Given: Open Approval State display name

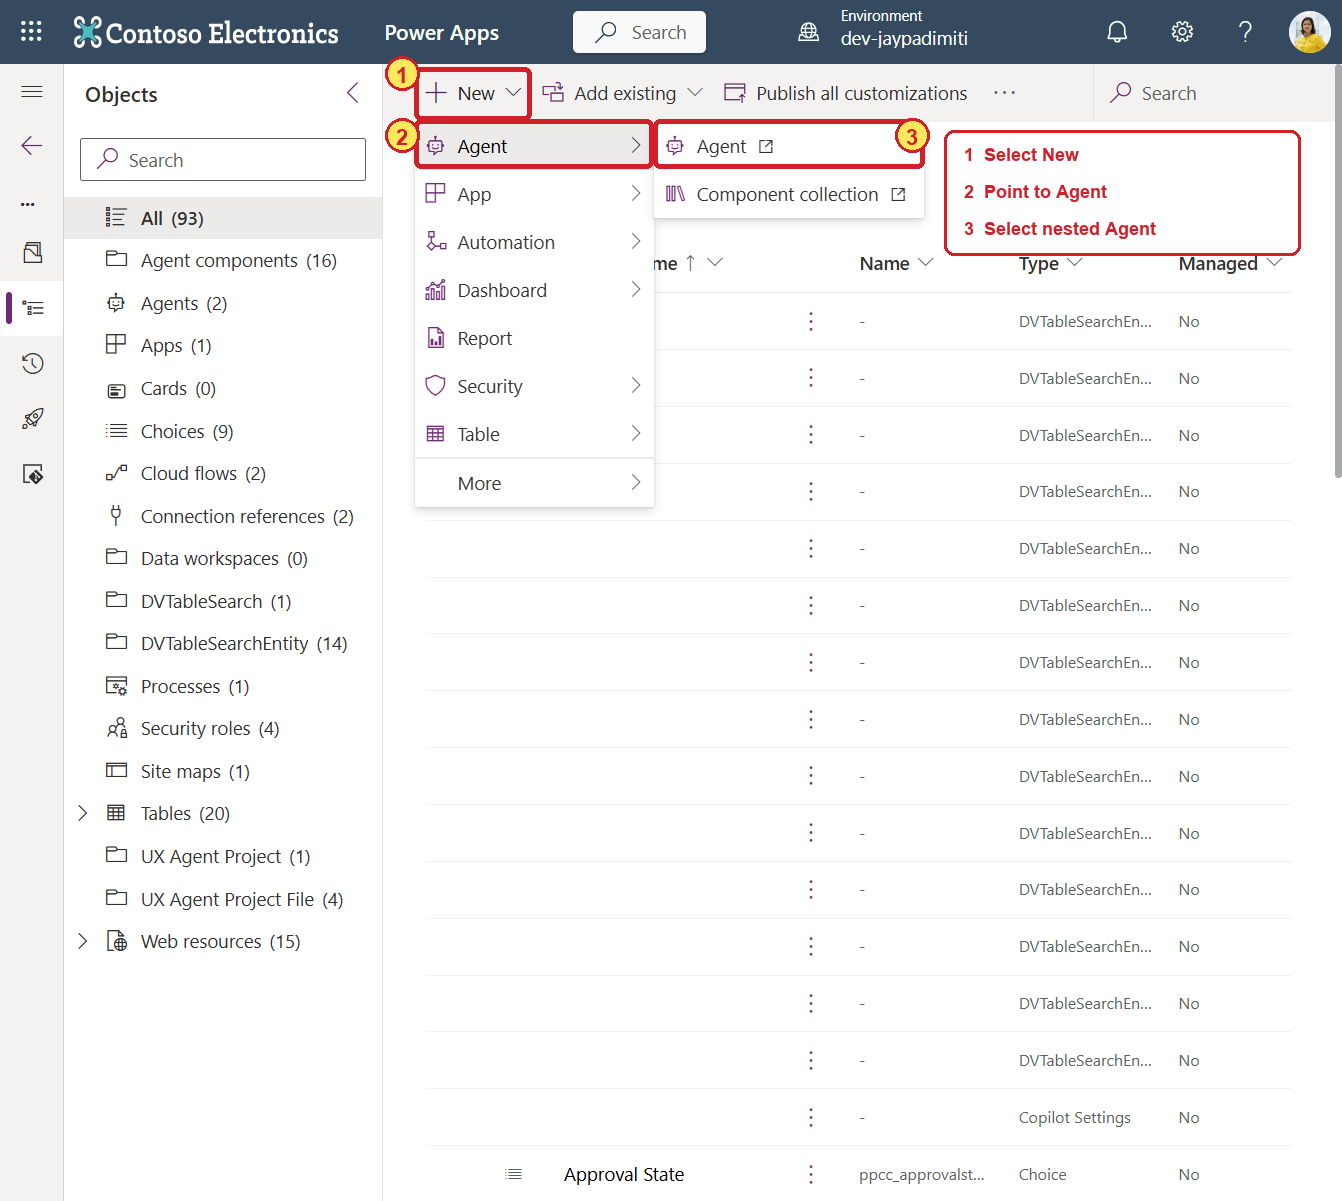Looking at the screenshot, I should pyautogui.click(x=624, y=1174).
